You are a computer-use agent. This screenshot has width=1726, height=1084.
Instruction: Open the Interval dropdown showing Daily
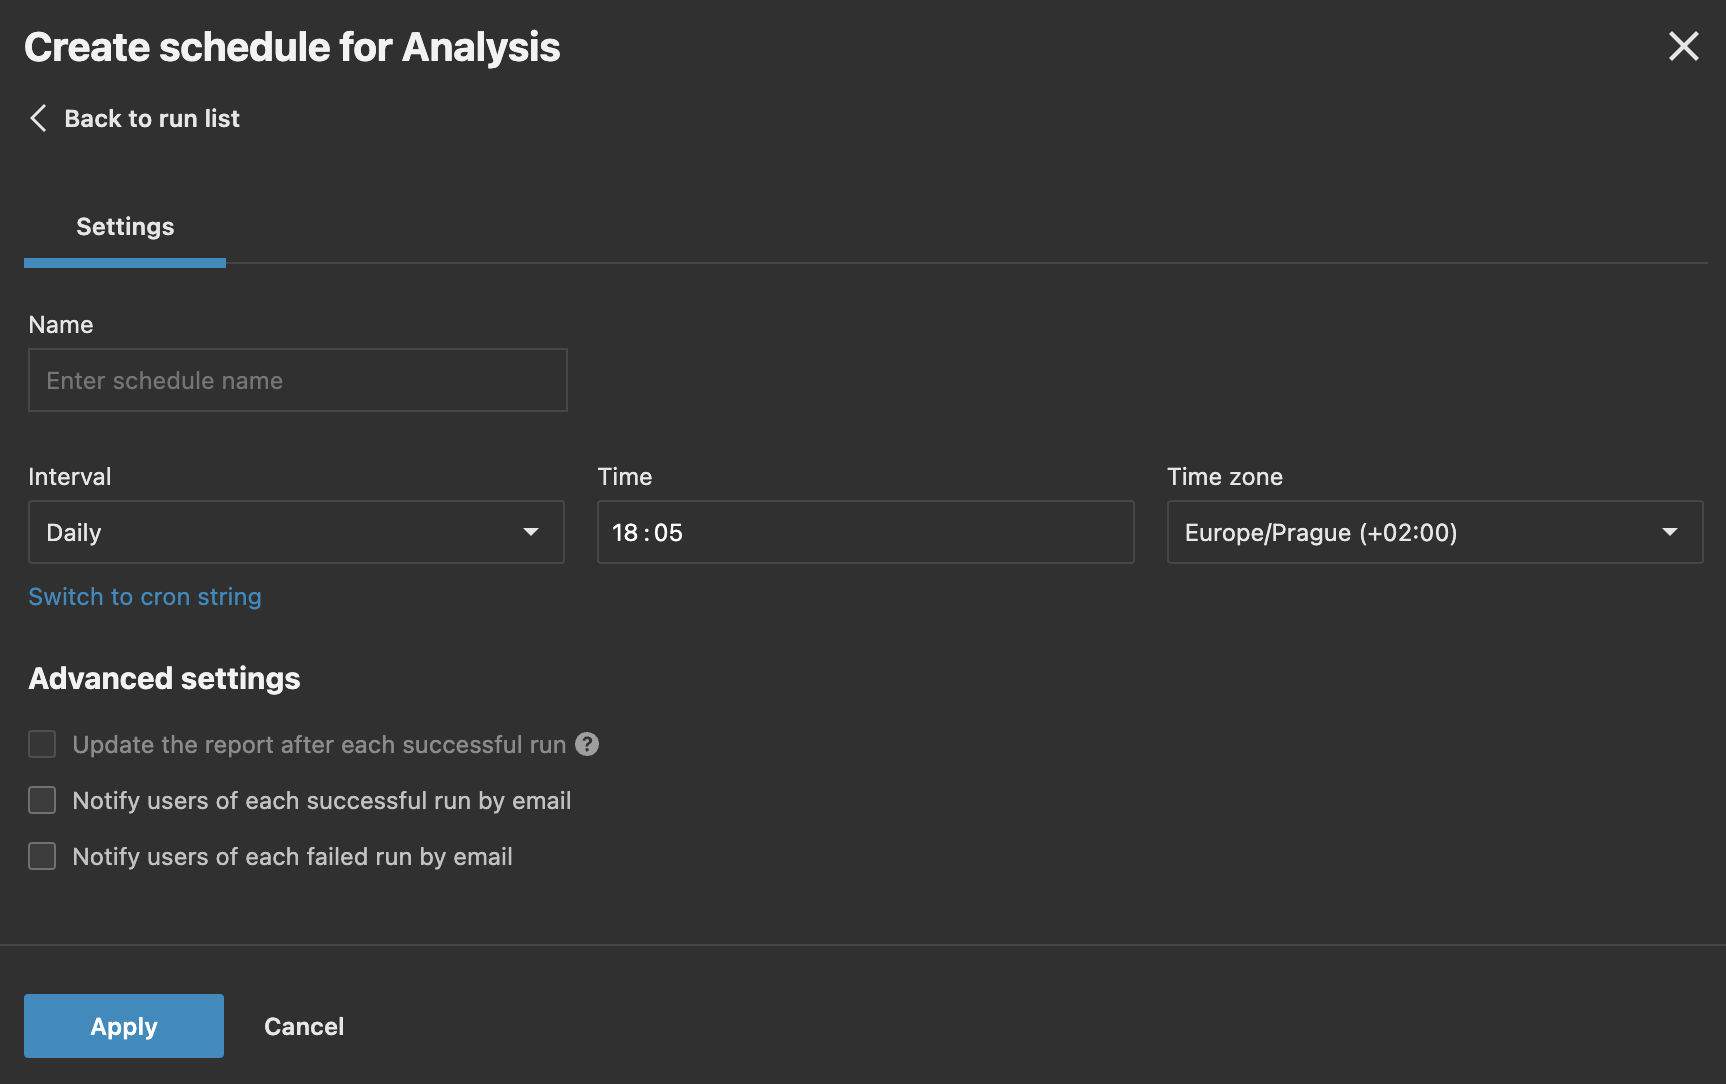296,532
